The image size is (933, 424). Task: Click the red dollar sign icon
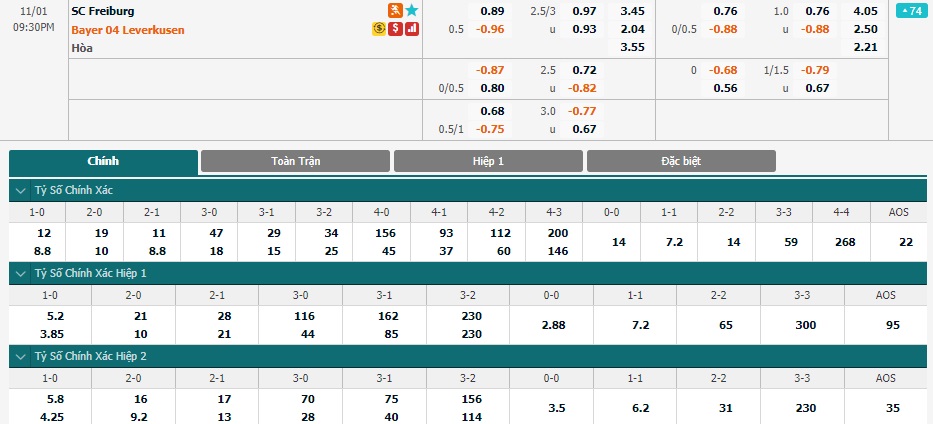tap(395, 29)
